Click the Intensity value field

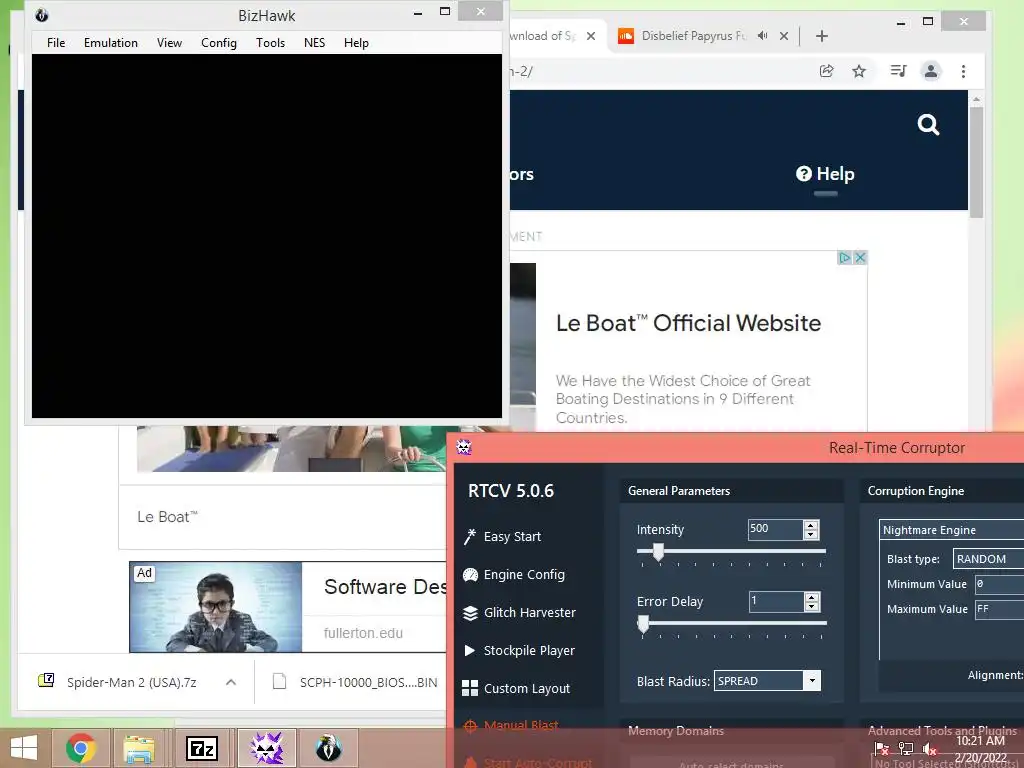tap(775, 530)
